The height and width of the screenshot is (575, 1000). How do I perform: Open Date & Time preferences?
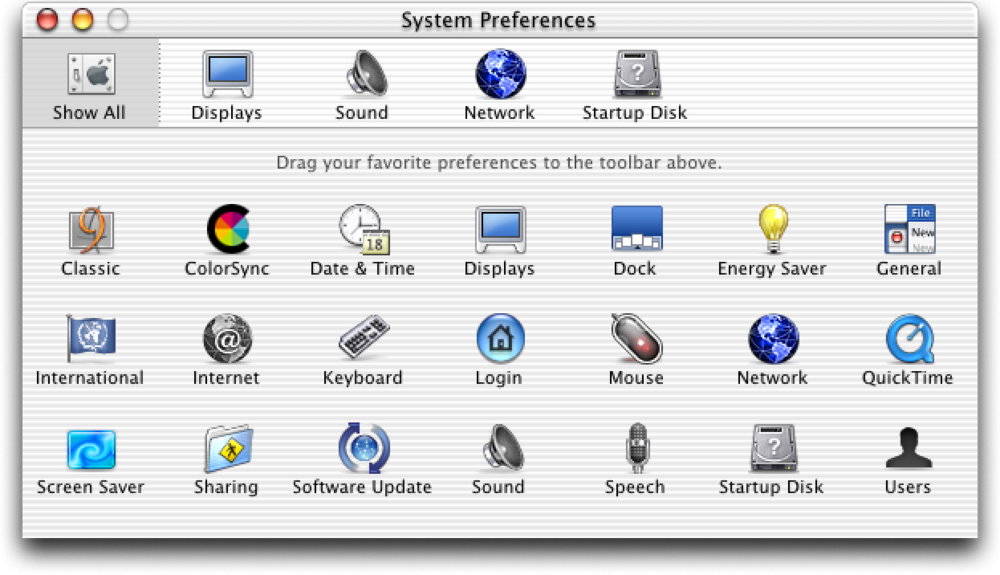[363, 242]
